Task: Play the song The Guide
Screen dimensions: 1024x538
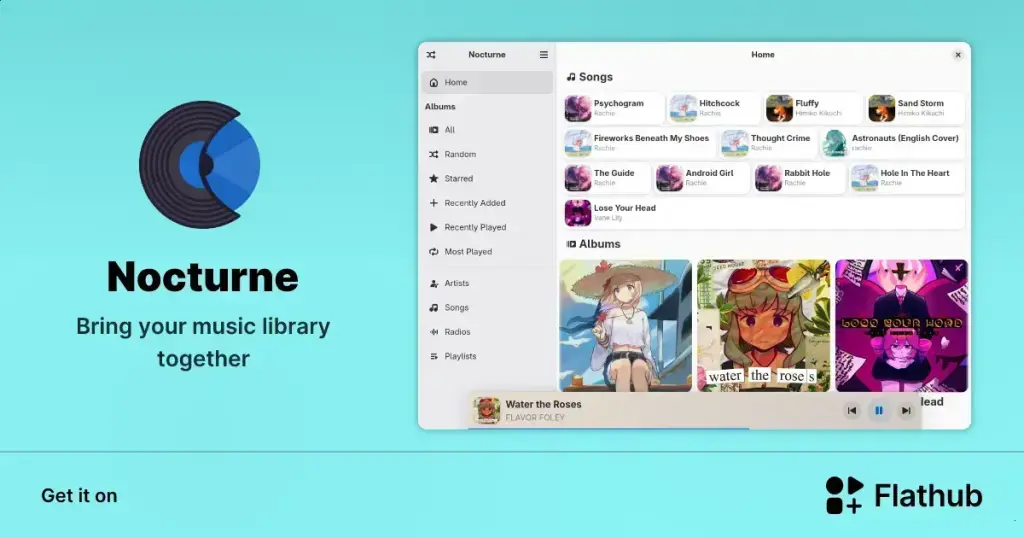Action: click(x=607, y=178)
